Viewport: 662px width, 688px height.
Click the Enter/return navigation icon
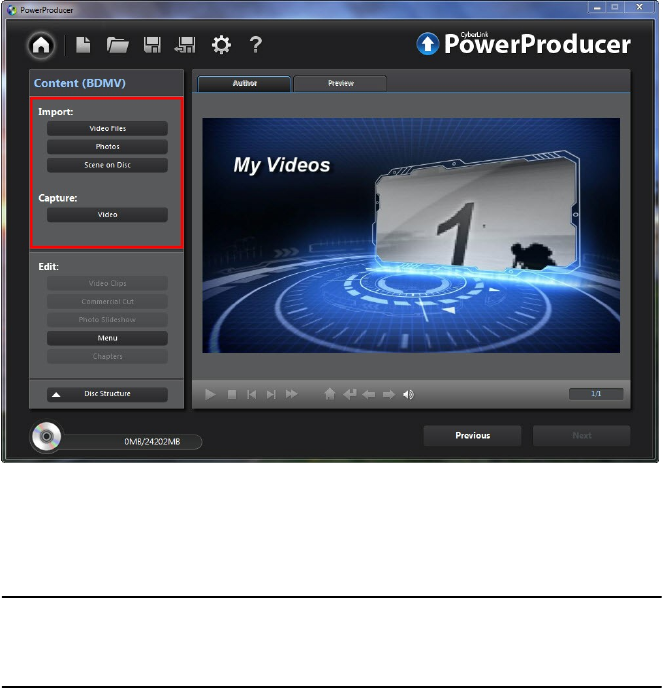[350, 394]
